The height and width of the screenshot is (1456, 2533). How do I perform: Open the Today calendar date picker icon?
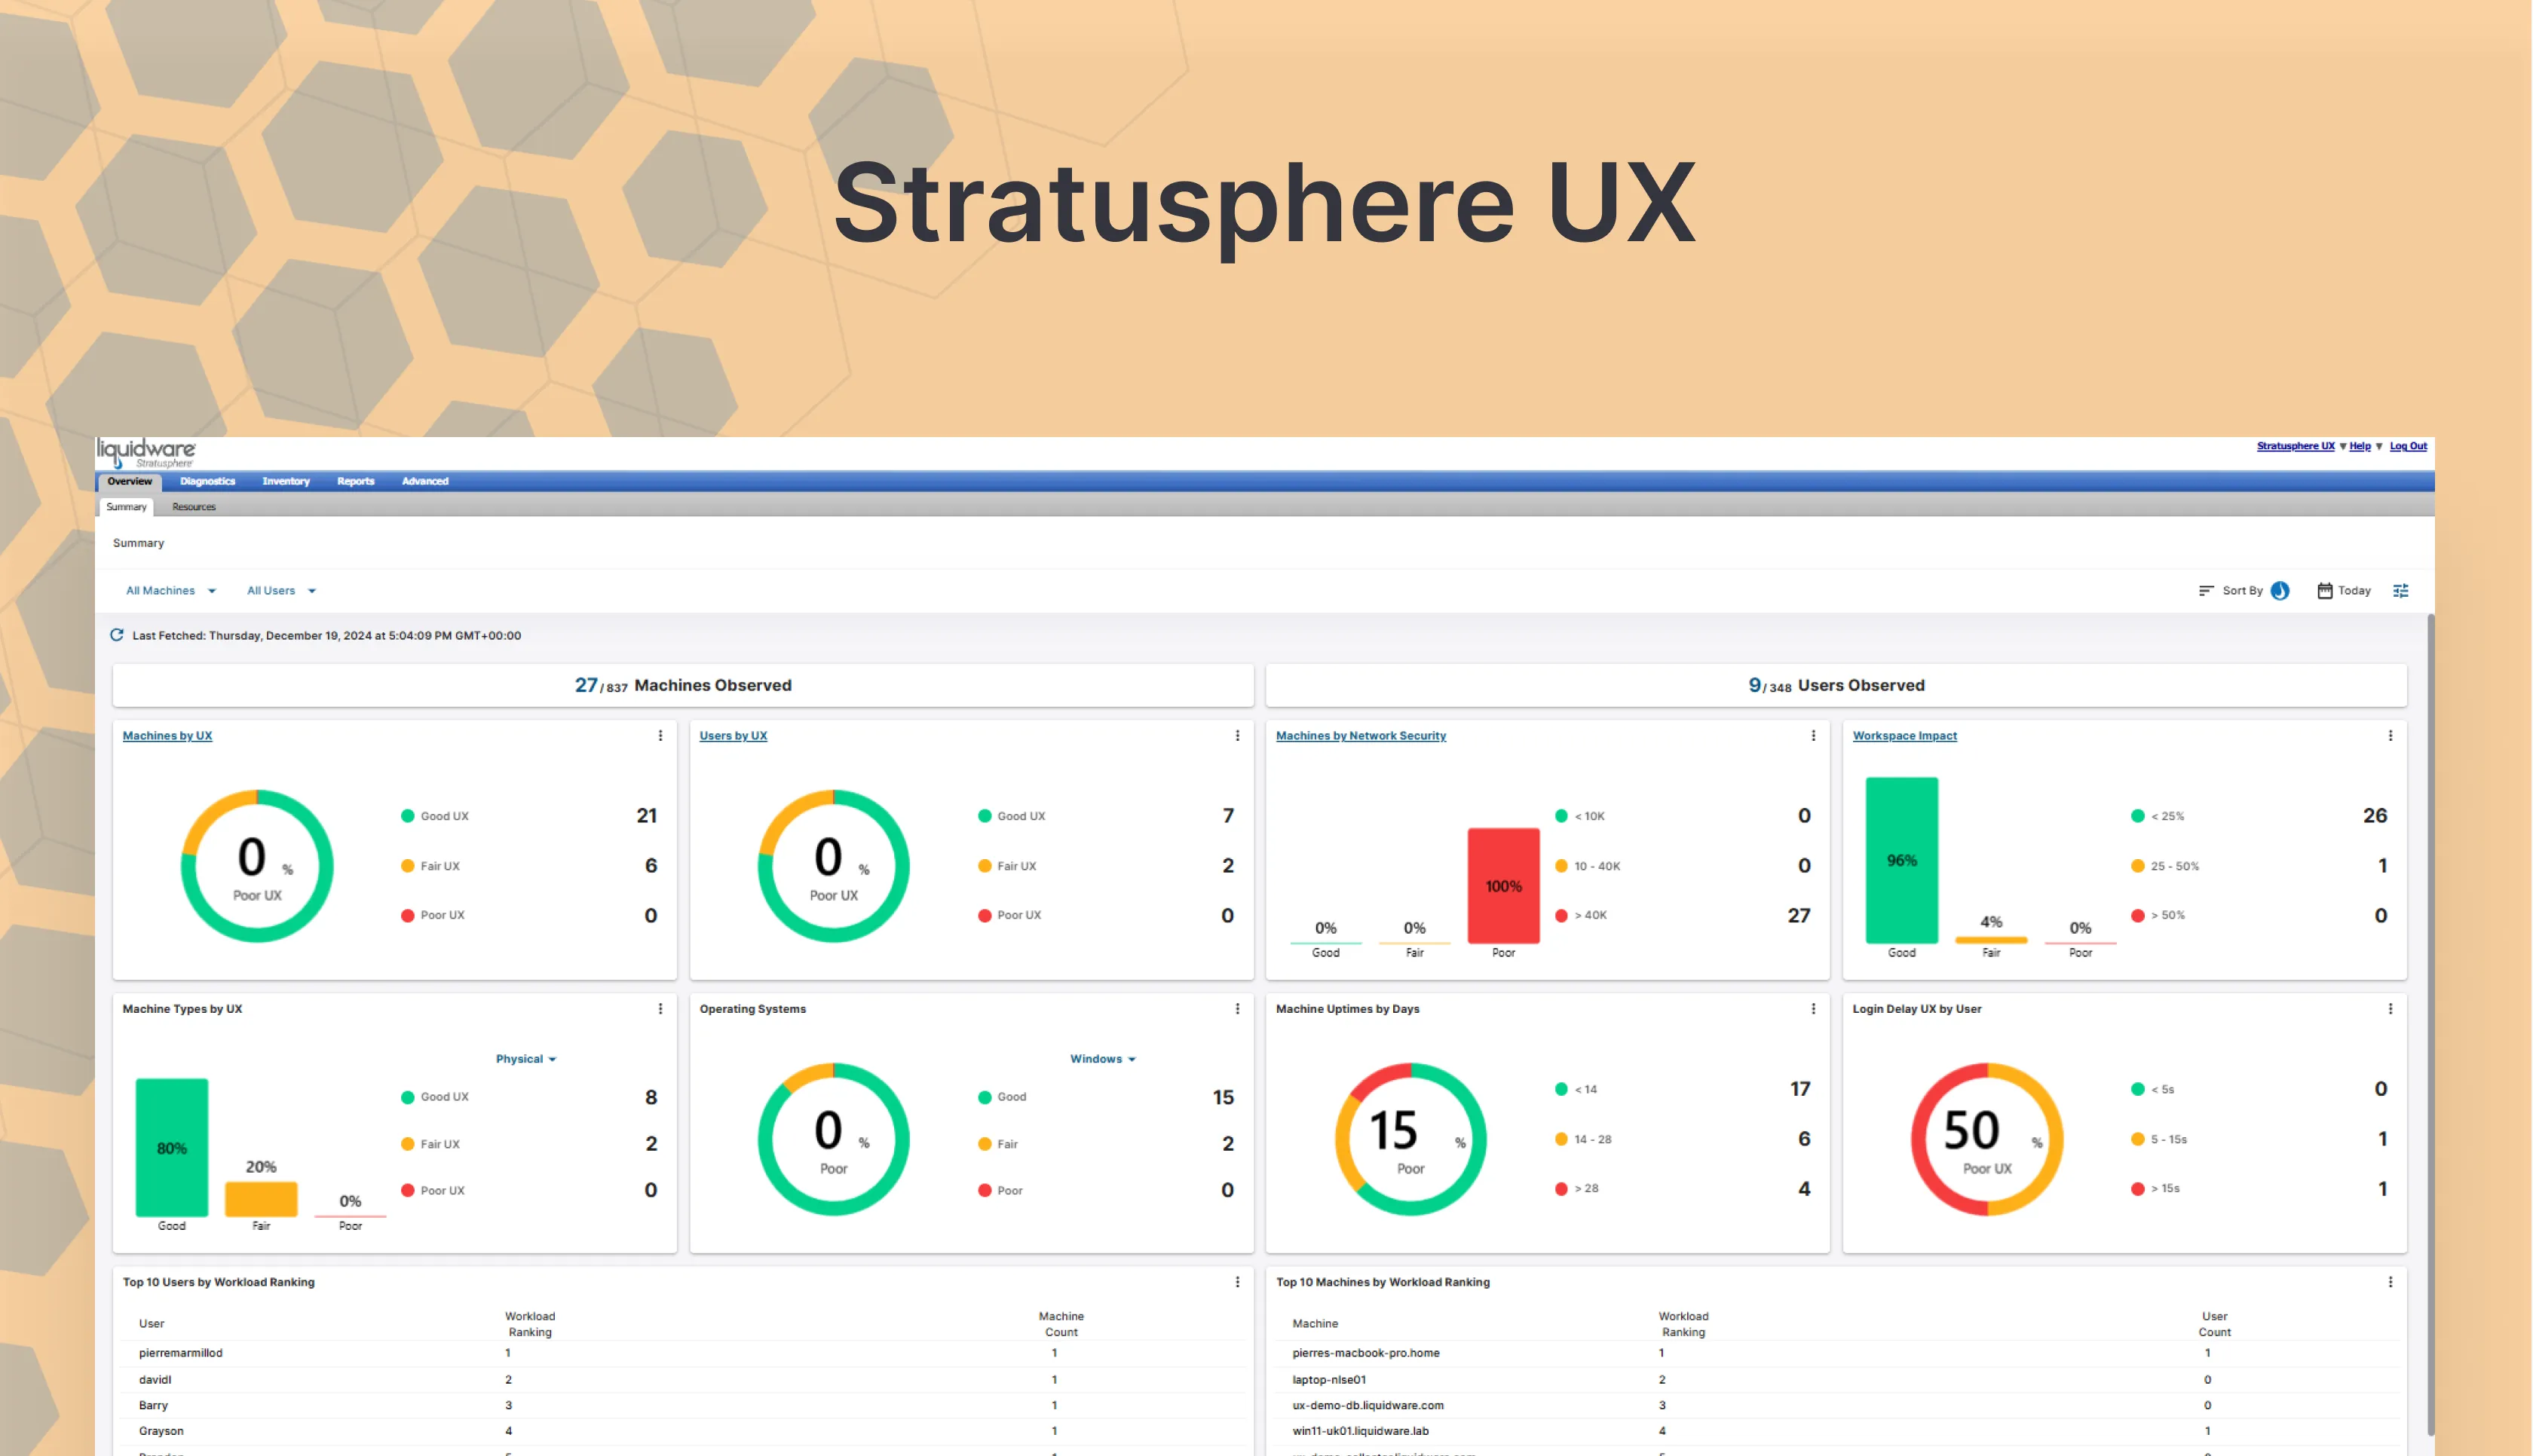pyautogui.click(x=2326, y=590)
